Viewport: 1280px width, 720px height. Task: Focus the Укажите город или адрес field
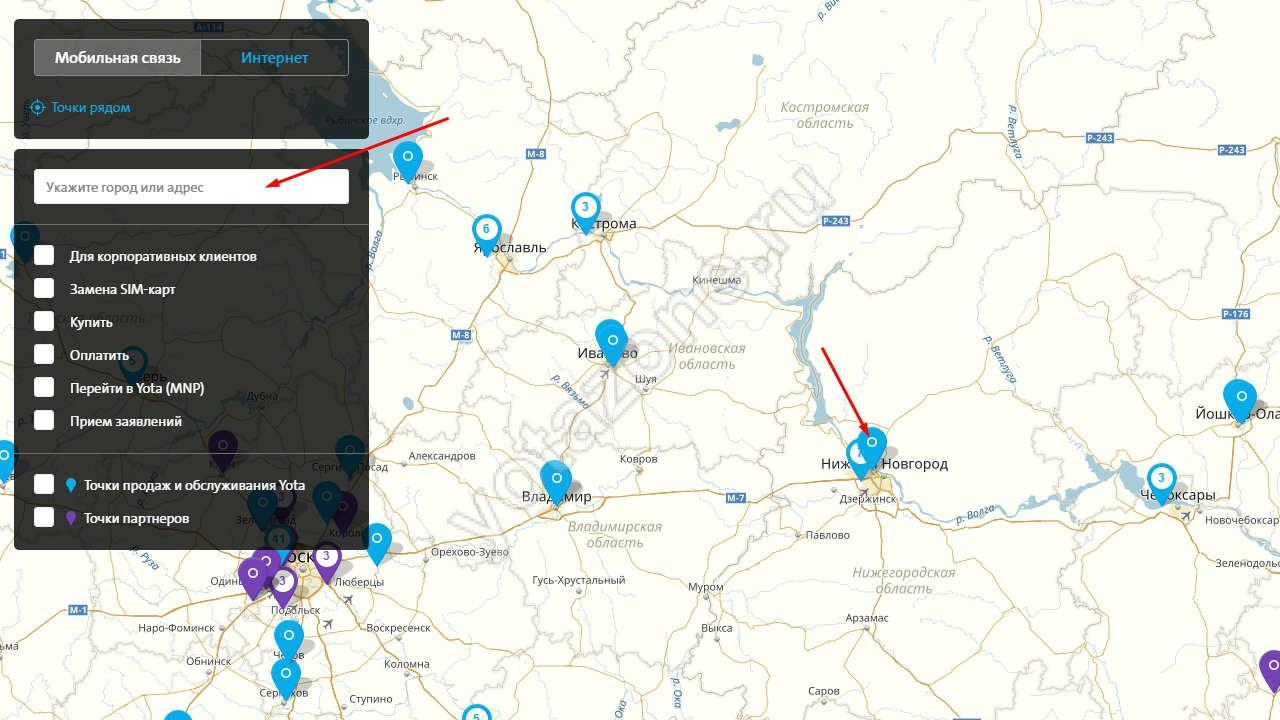coord(191,187)
